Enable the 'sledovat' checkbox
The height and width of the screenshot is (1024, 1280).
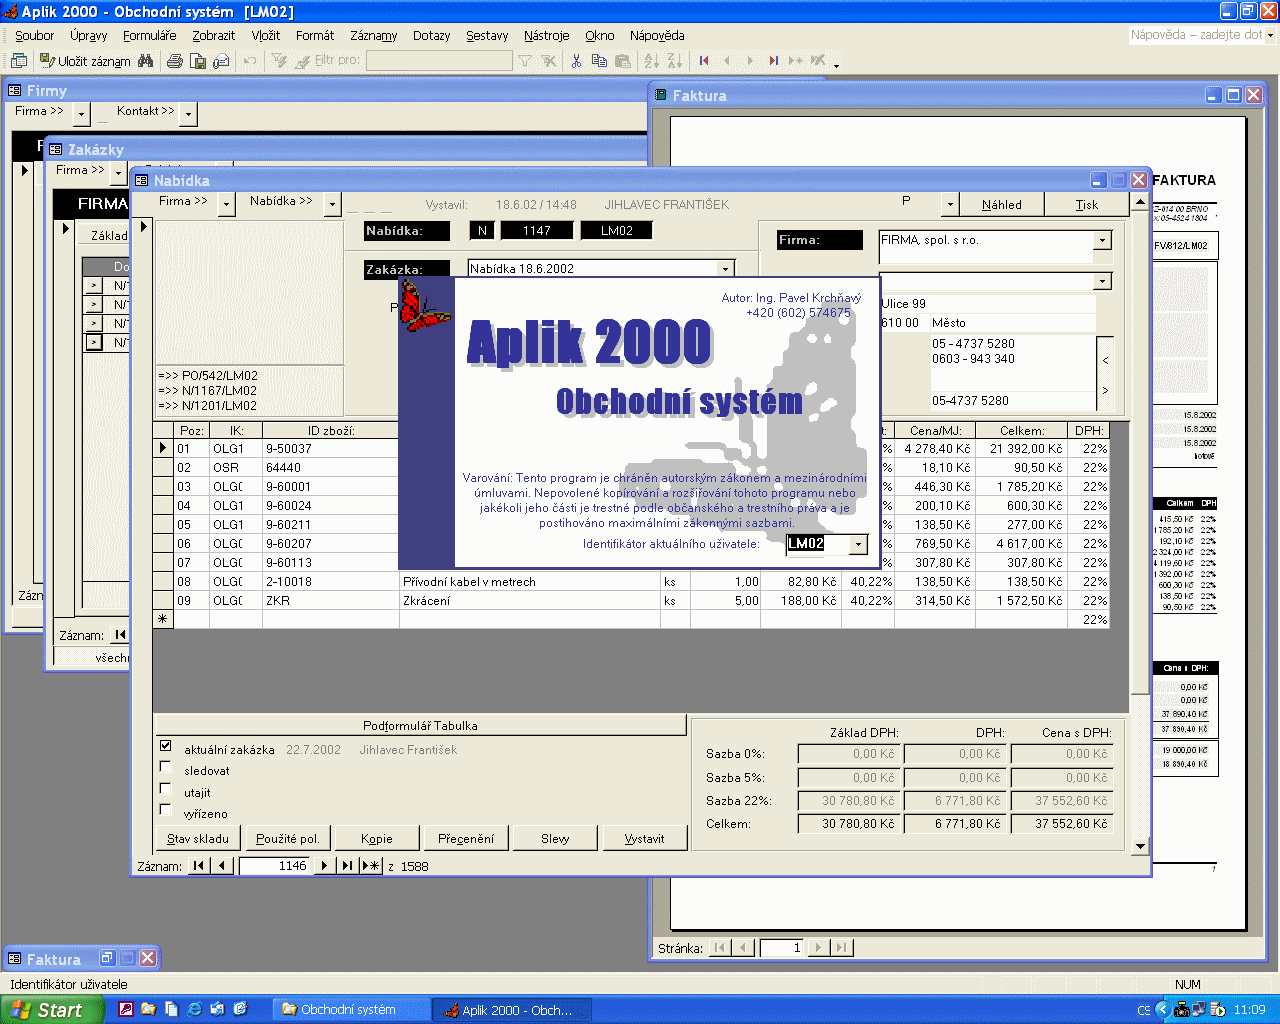(166, 767)
